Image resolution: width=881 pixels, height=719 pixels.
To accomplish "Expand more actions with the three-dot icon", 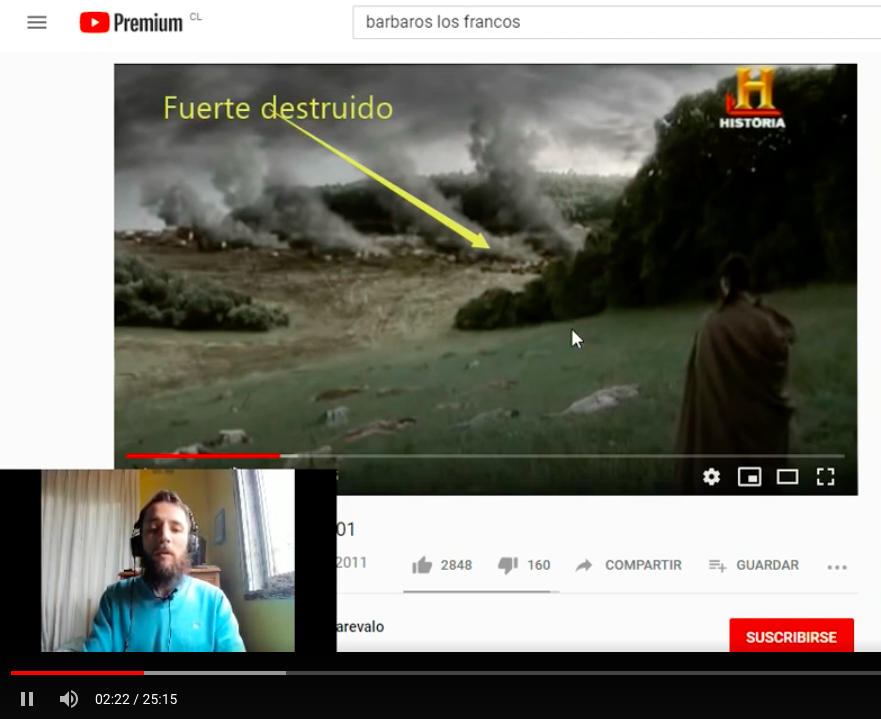I will (x=837, y=567).
